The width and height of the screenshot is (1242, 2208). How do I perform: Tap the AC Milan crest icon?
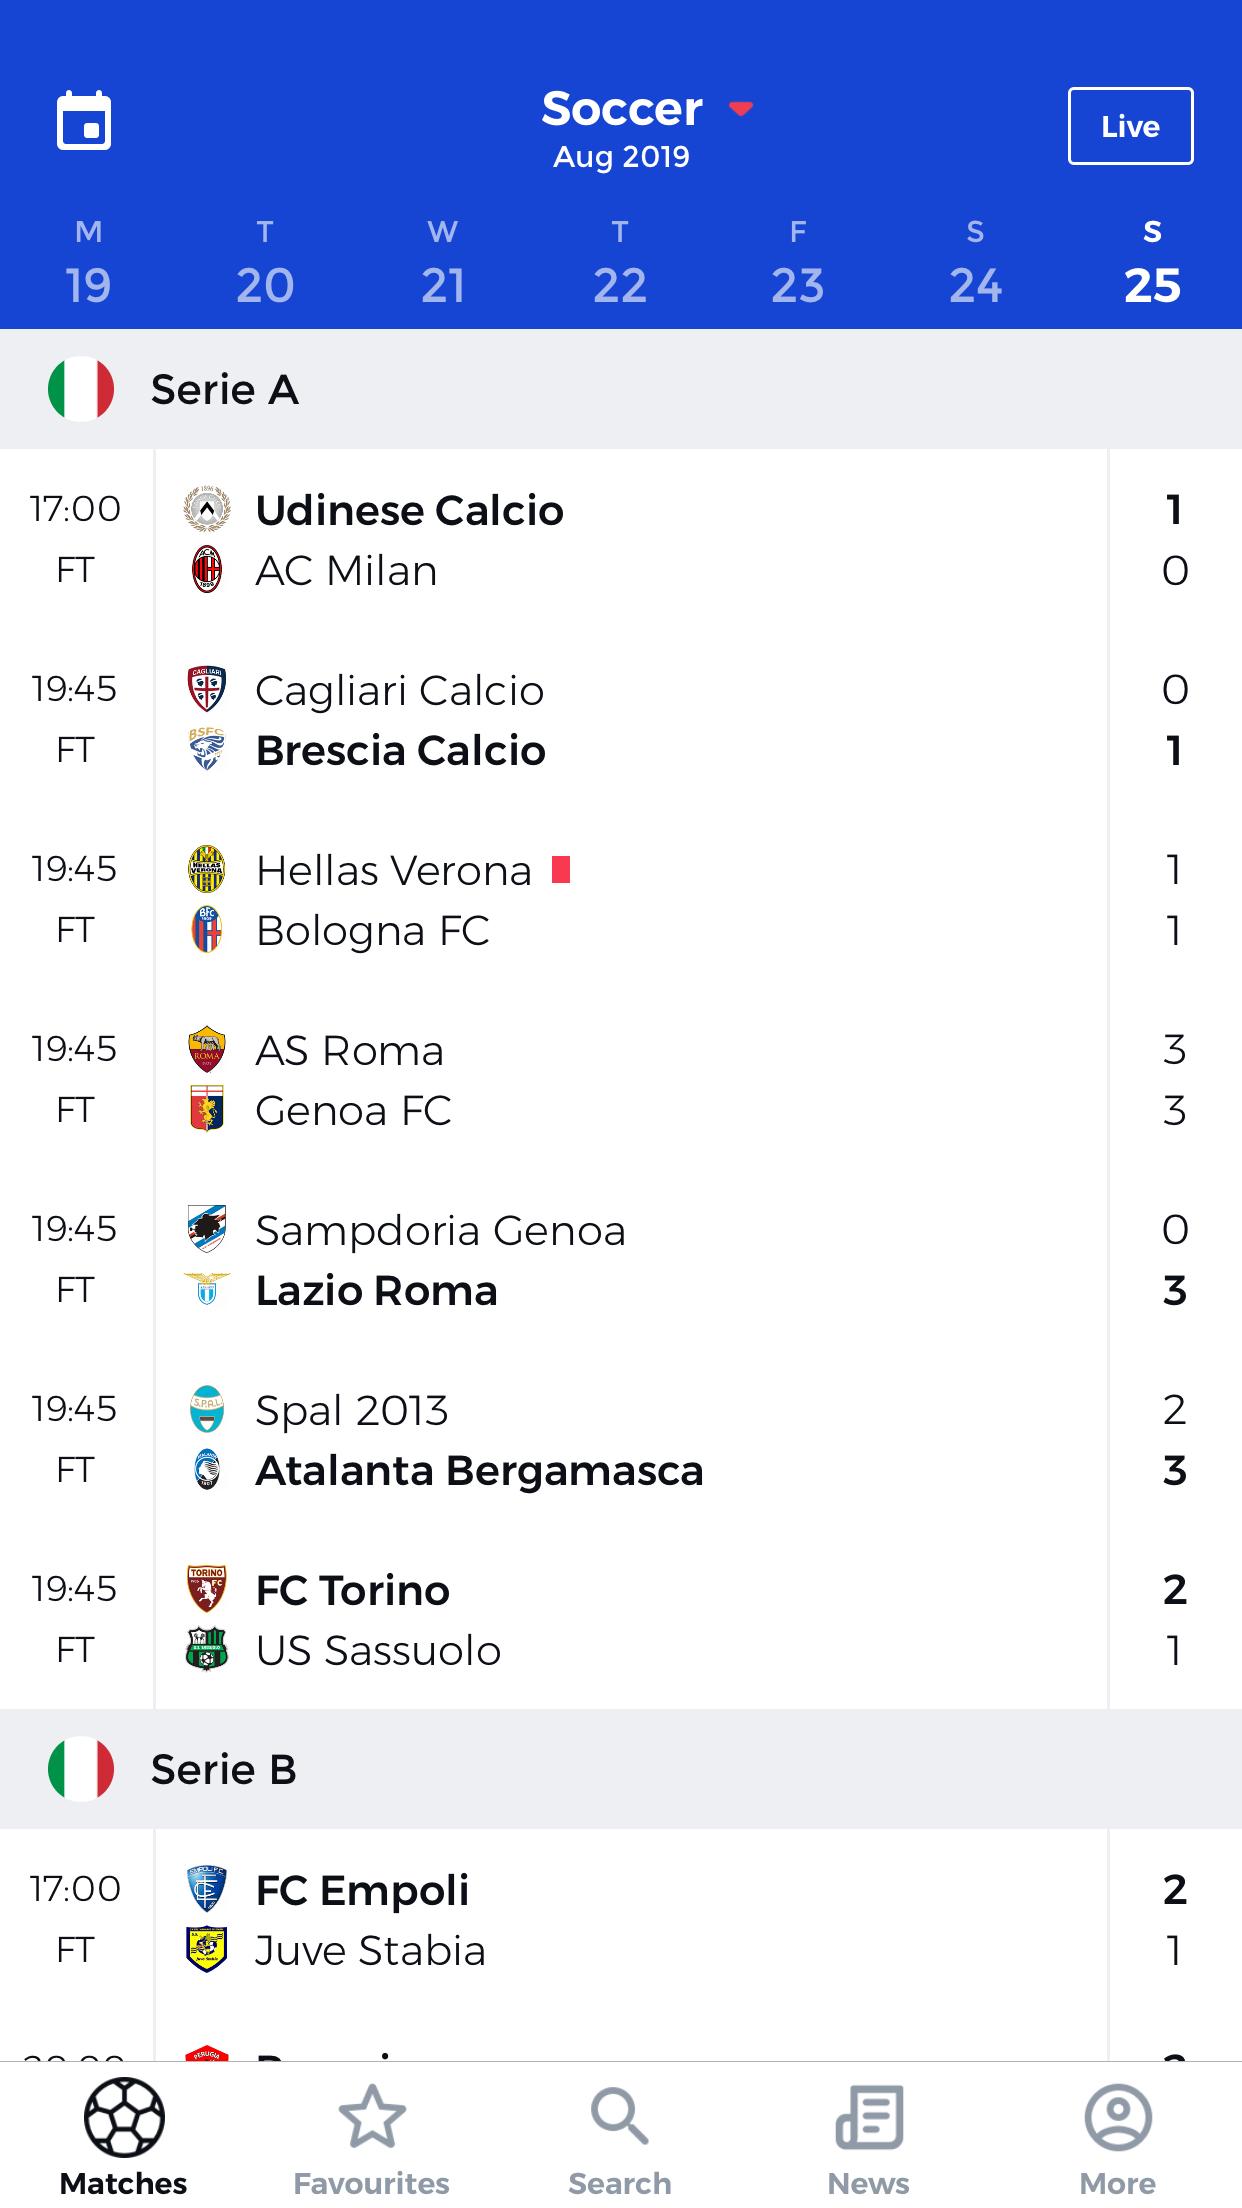(207, 570)
